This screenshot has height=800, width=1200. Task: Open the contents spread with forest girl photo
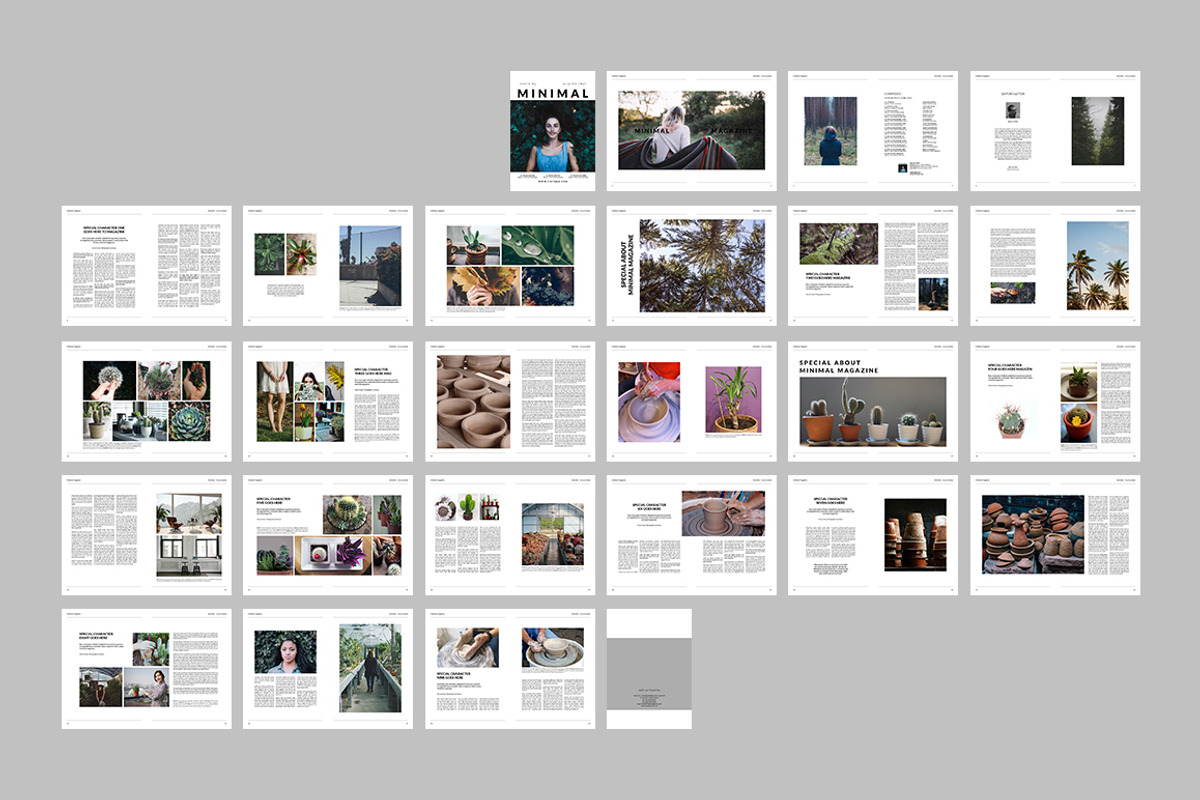(873, 130)
